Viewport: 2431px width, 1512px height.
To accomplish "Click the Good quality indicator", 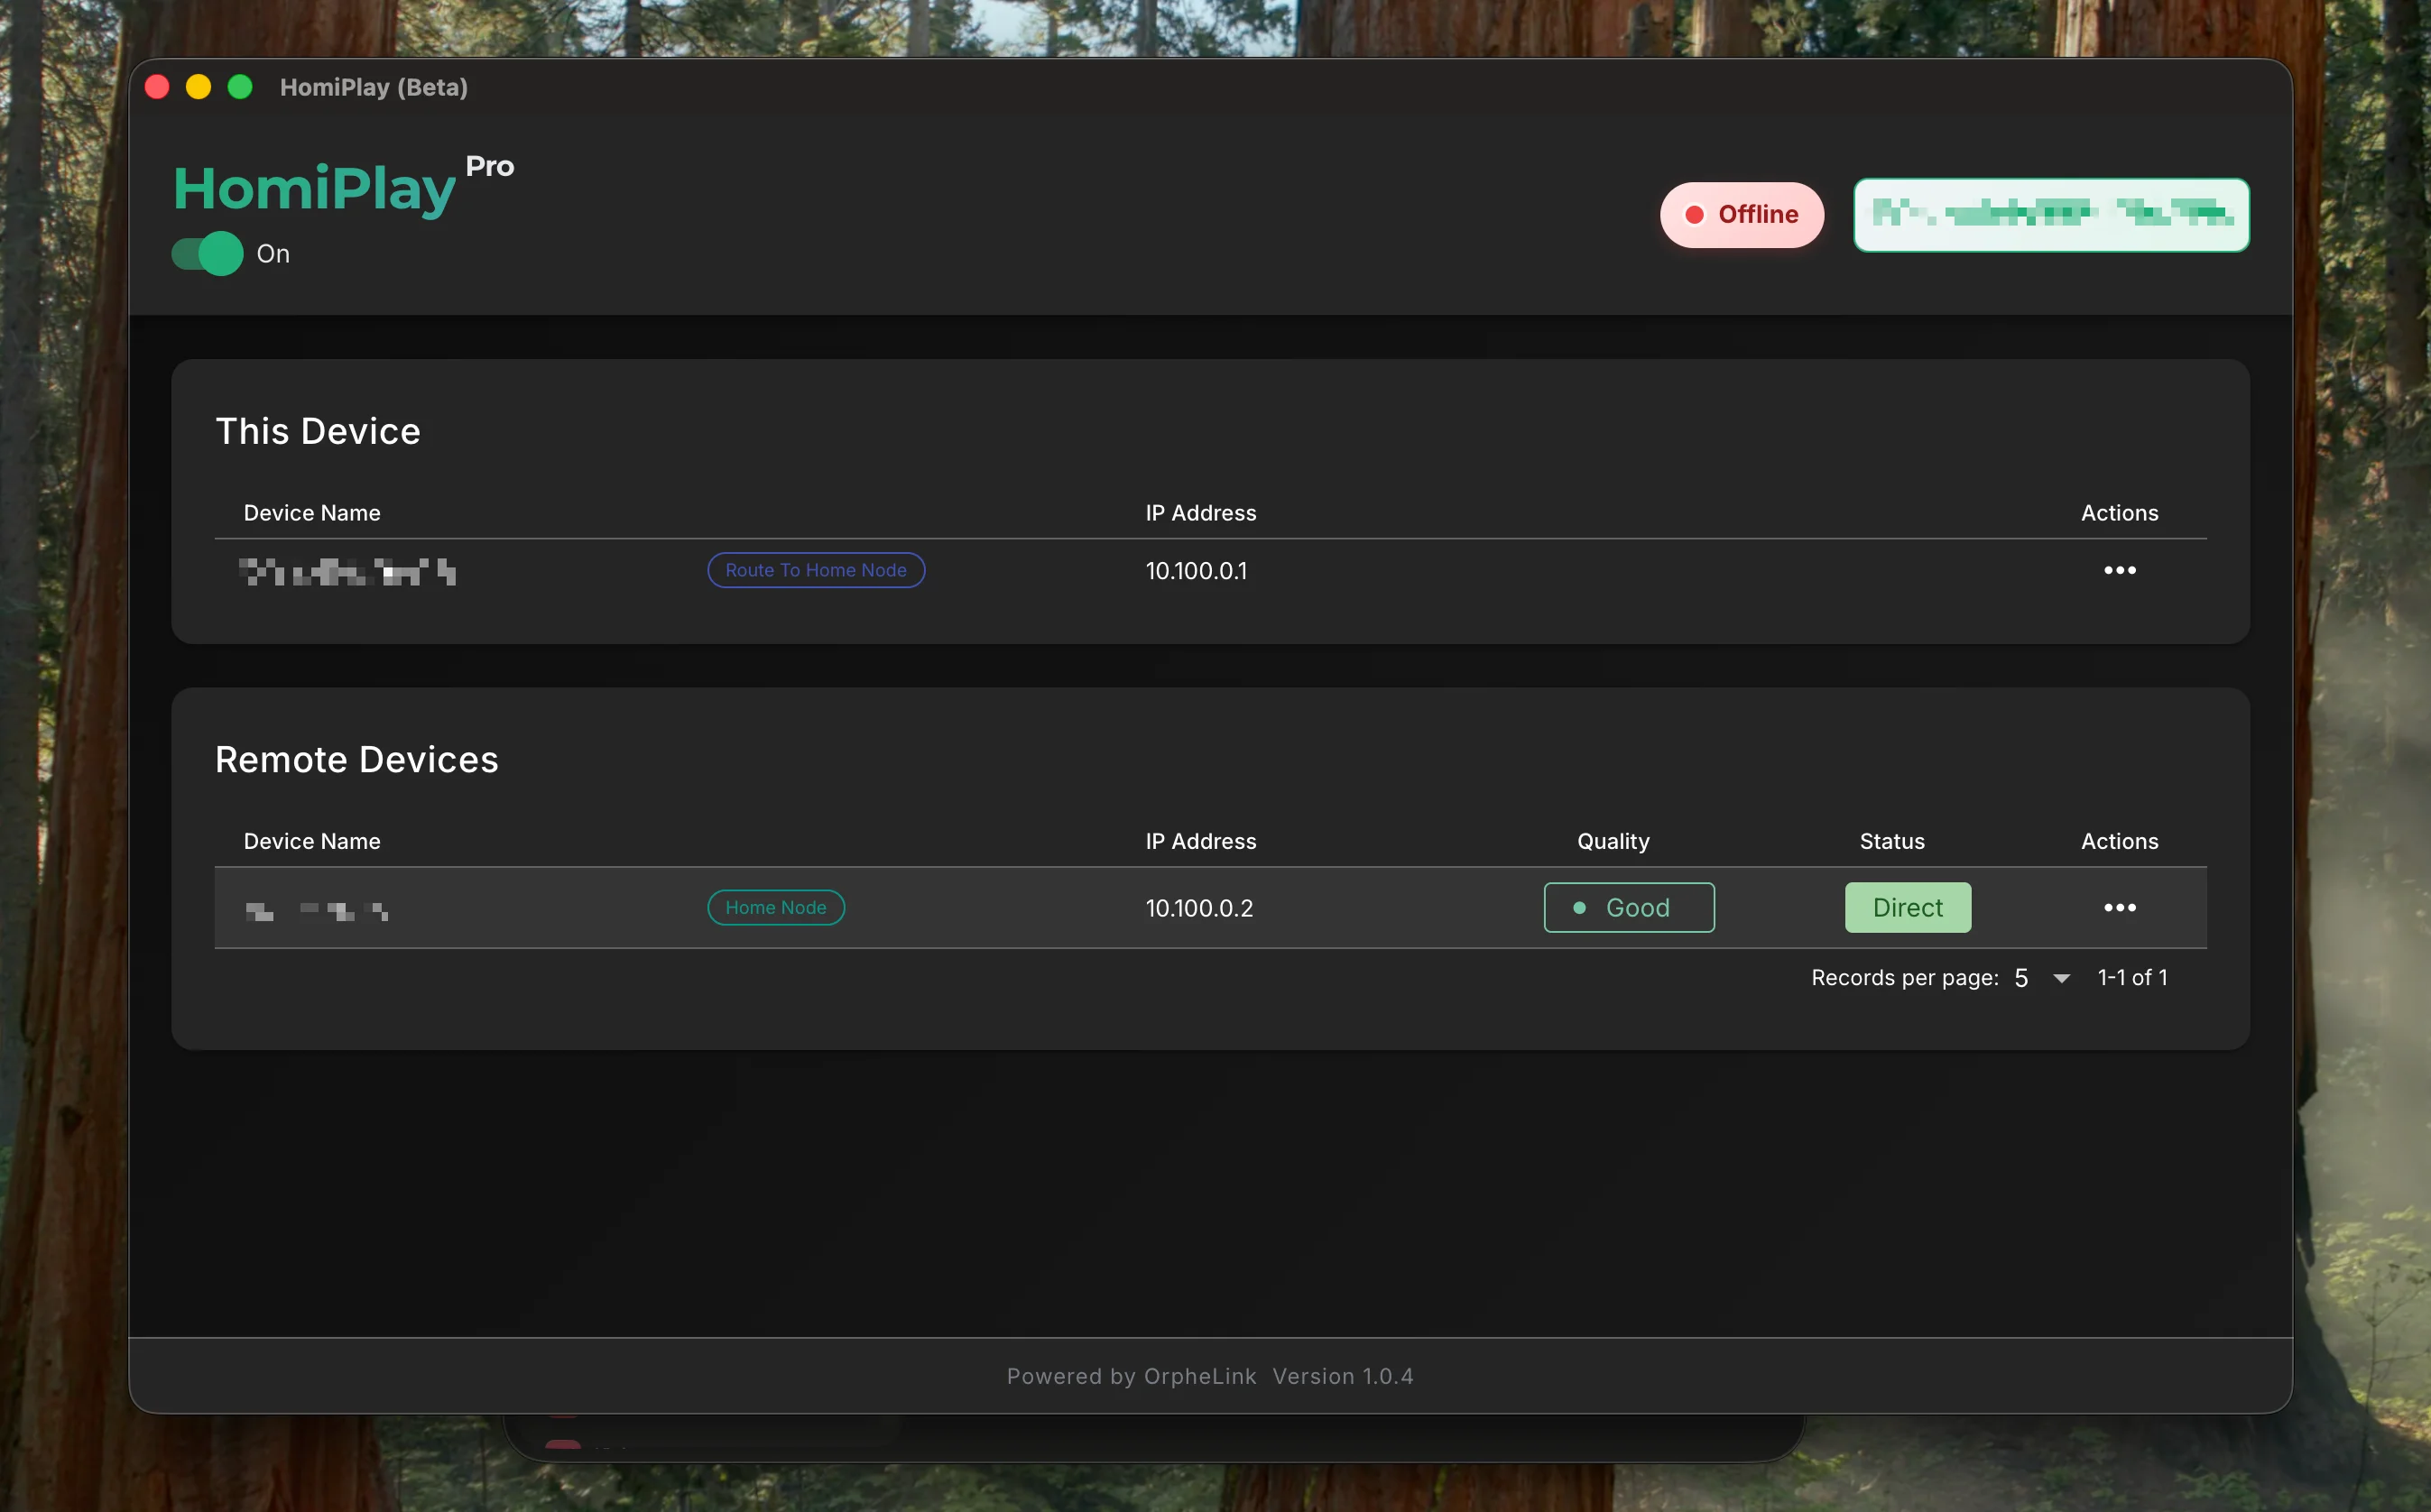I will click(x=1629, y=908).
